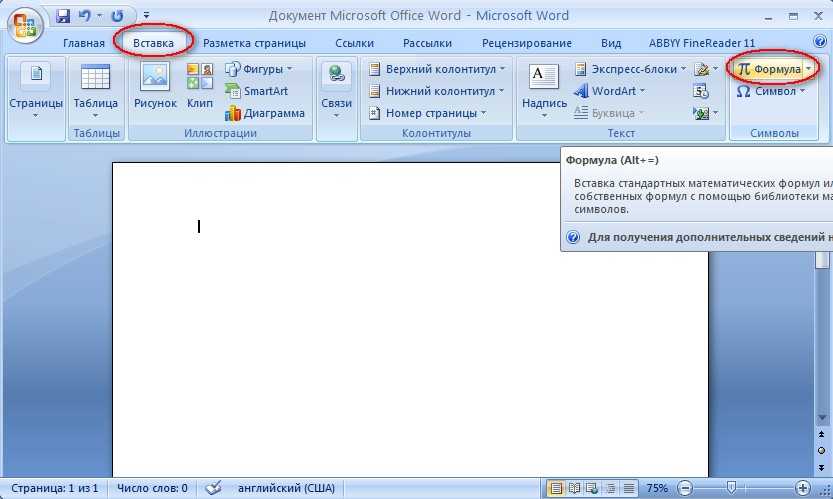Undo the last action

pos(84,16)
